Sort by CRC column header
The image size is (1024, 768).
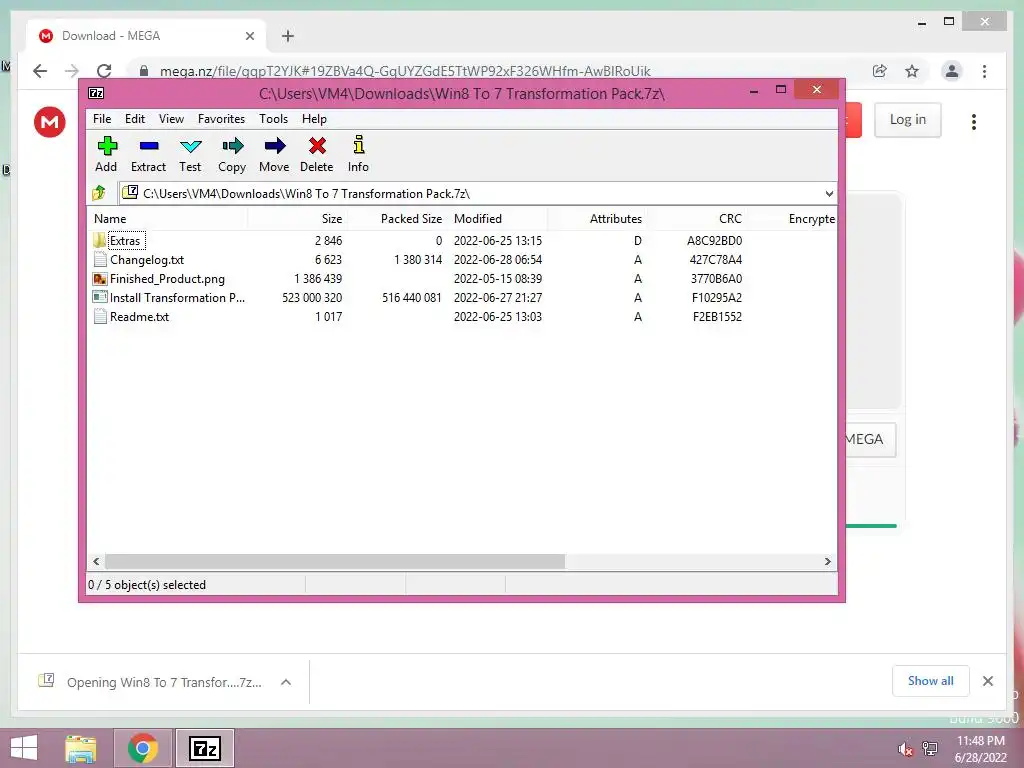(x=697, y=219)
